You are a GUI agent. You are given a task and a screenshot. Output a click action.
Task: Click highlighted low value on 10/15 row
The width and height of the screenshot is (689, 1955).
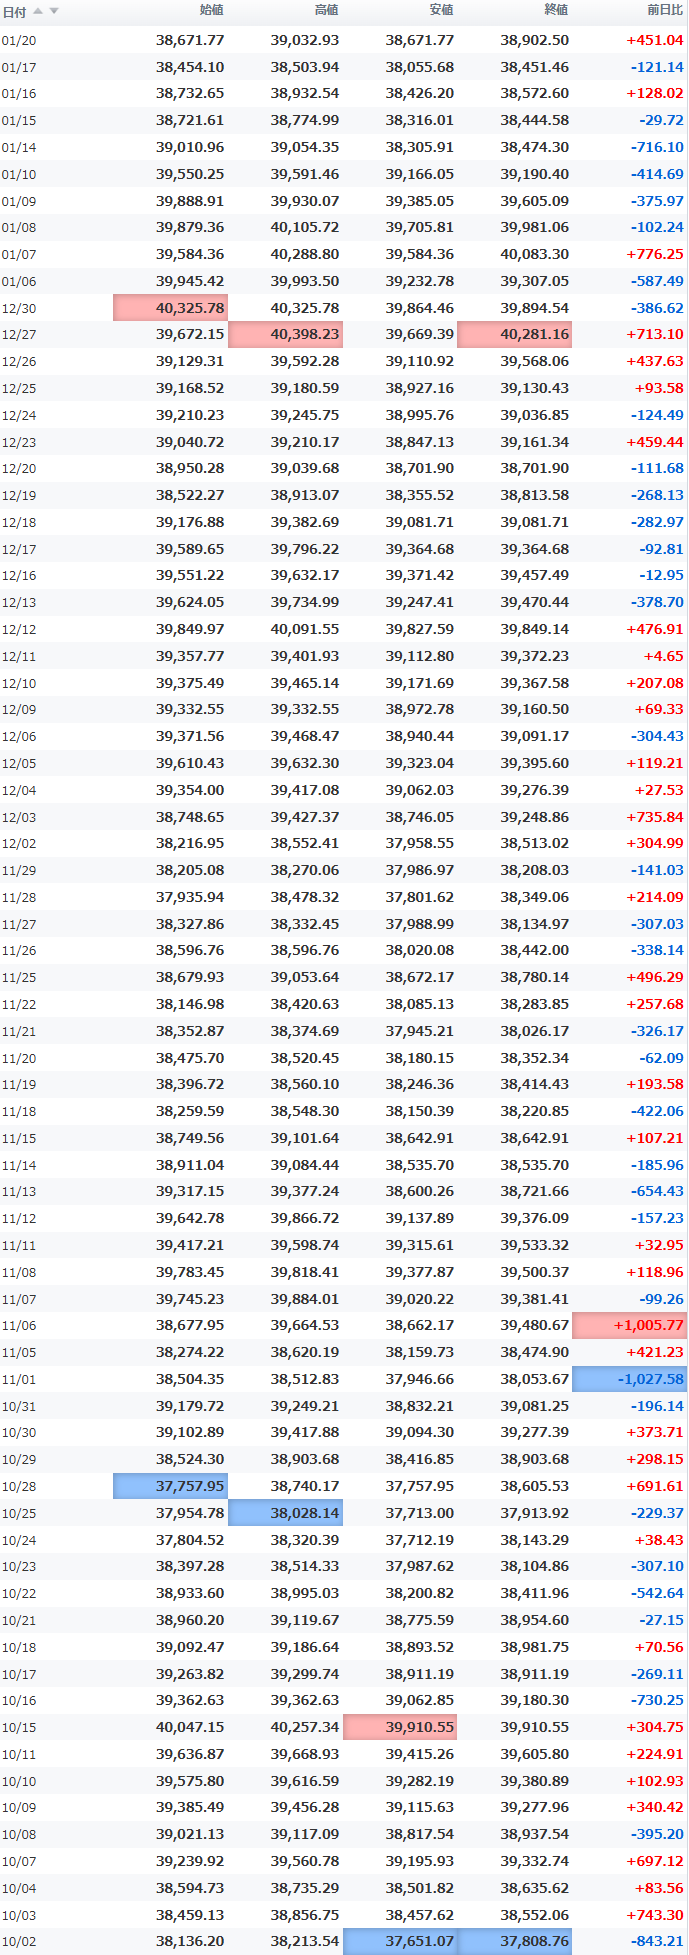click(400, 1727)
